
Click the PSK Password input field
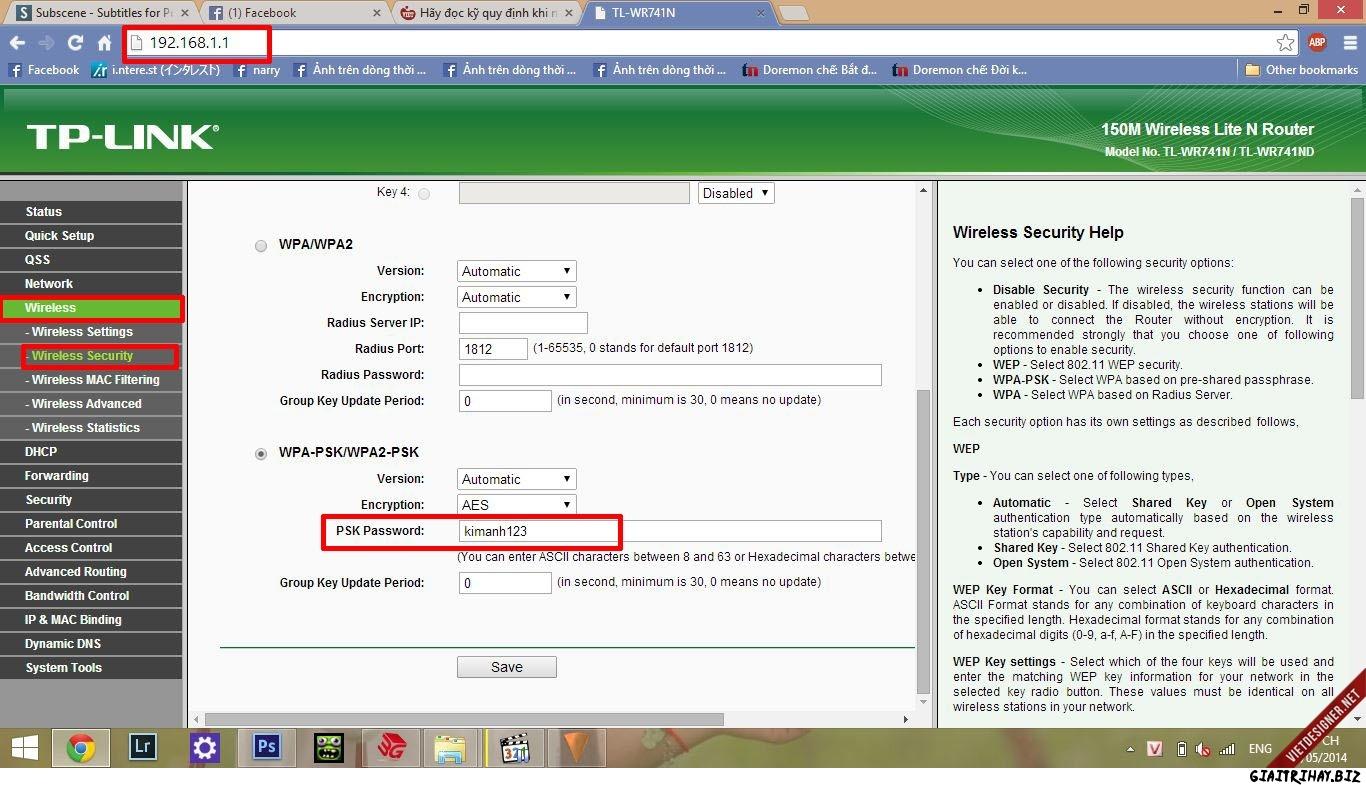pyautogui.click(x=670, y=531)
